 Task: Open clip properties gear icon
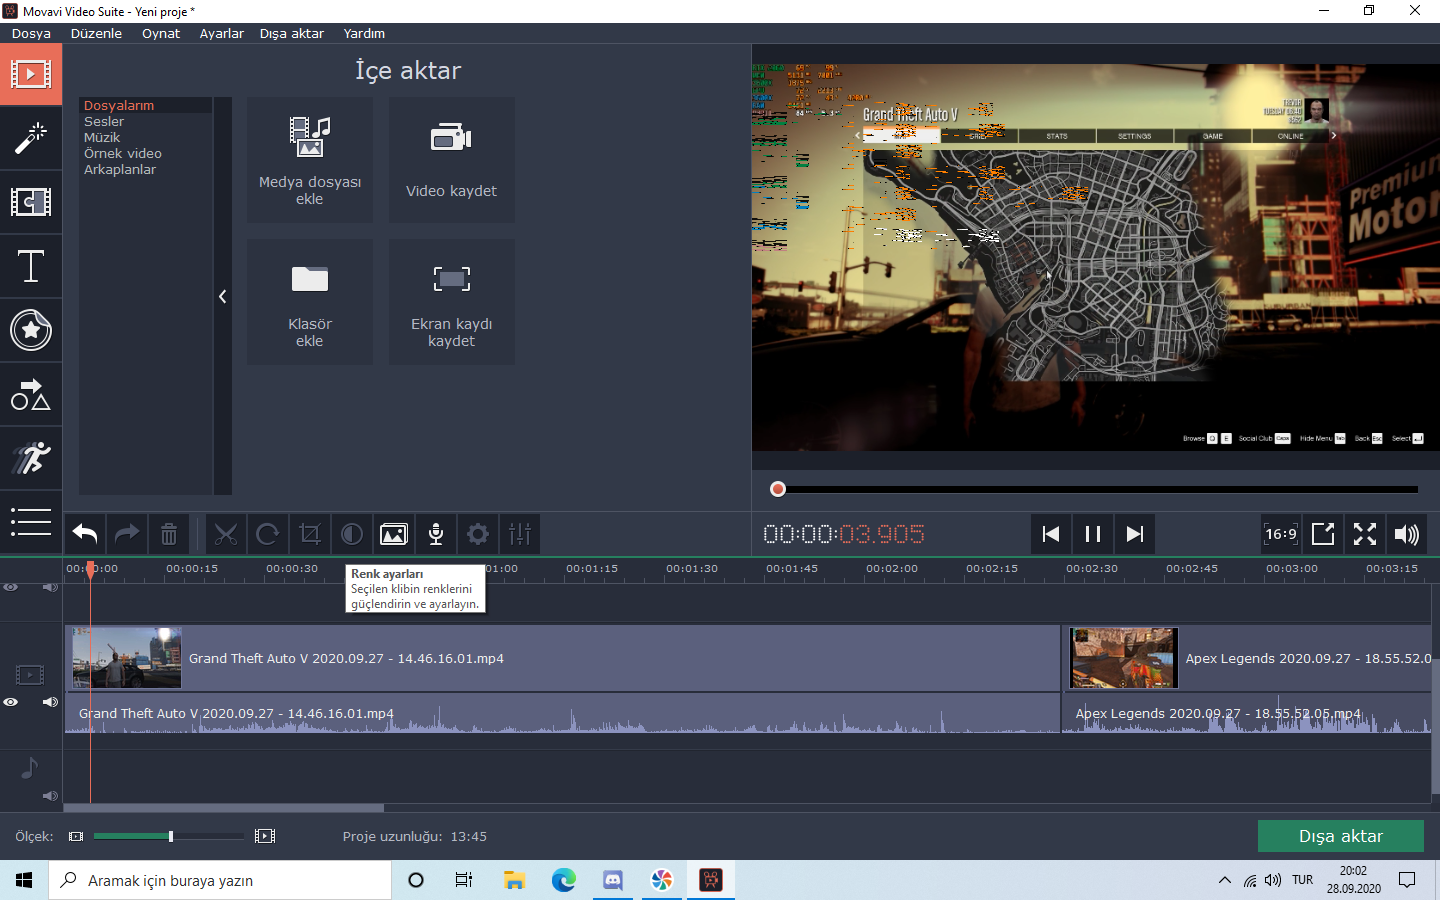[478, 534]
